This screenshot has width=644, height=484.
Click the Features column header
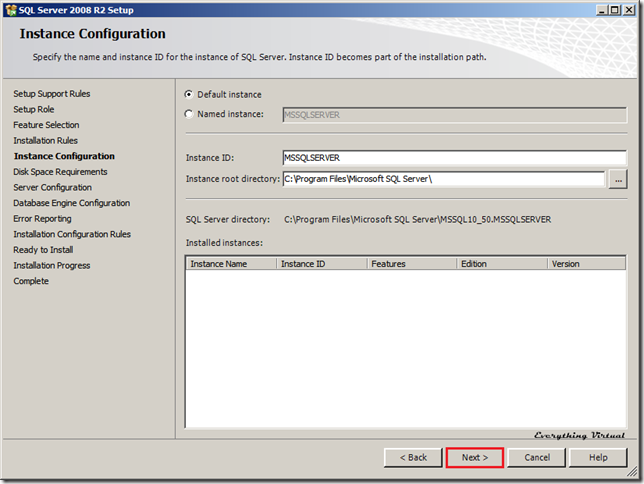click(x=412, y=264)
